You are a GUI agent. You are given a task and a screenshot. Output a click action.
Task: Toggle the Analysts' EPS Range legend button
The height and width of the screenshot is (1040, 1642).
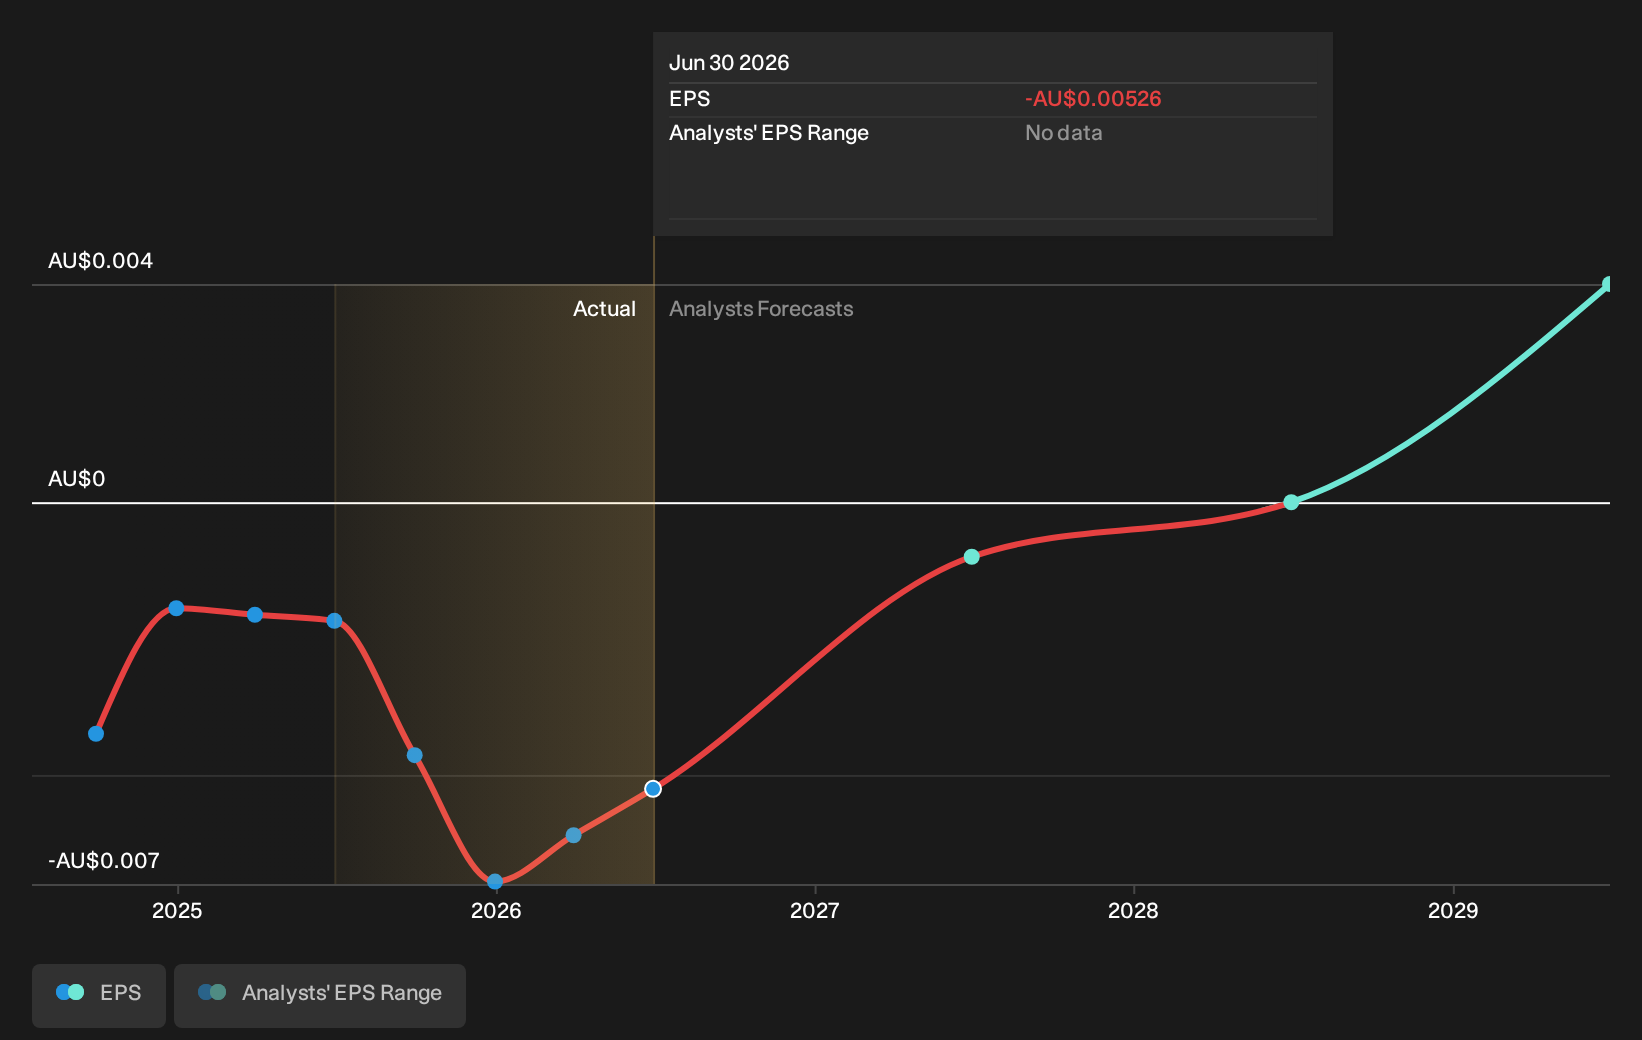320,995
